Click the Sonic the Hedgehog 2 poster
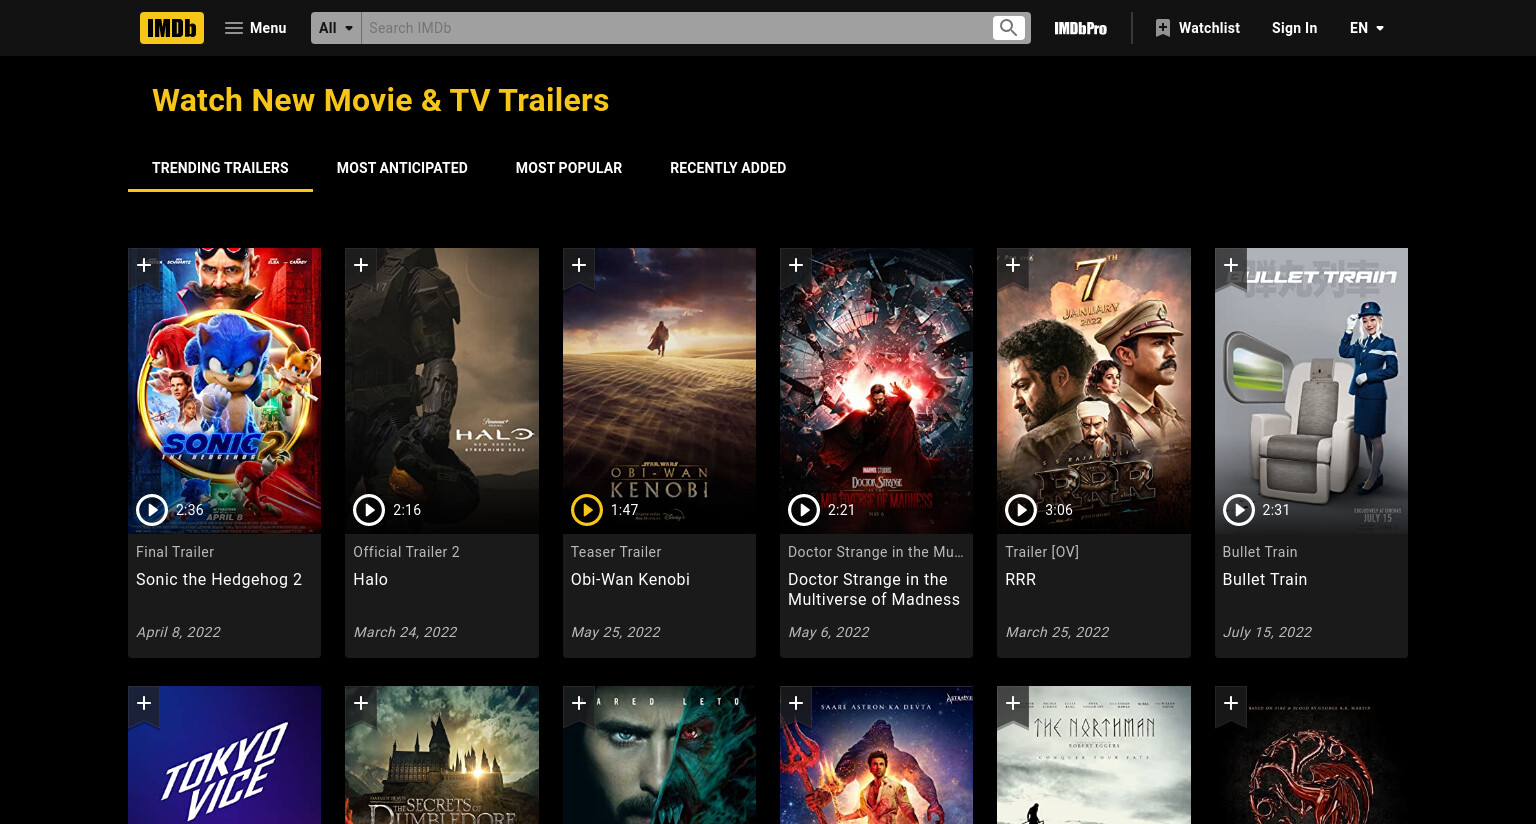 (x=224, y=390)
